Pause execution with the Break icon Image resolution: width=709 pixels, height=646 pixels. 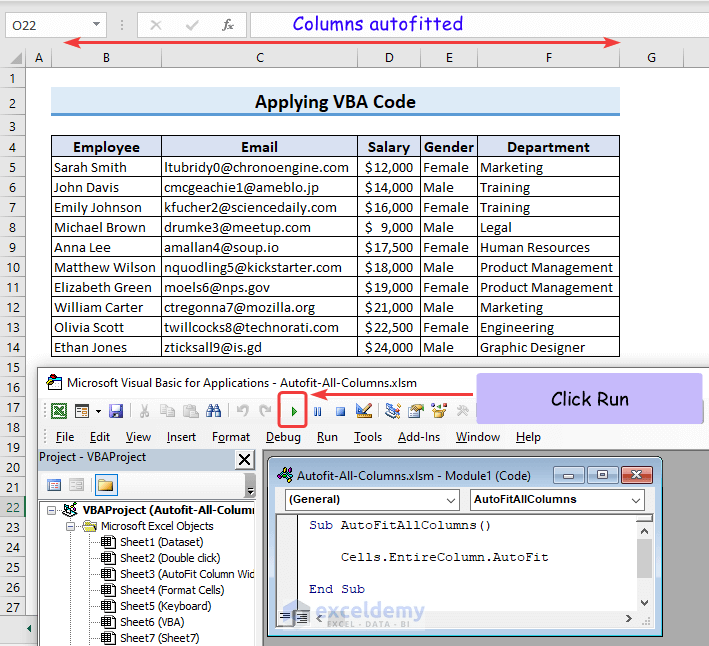coord(317,411)
